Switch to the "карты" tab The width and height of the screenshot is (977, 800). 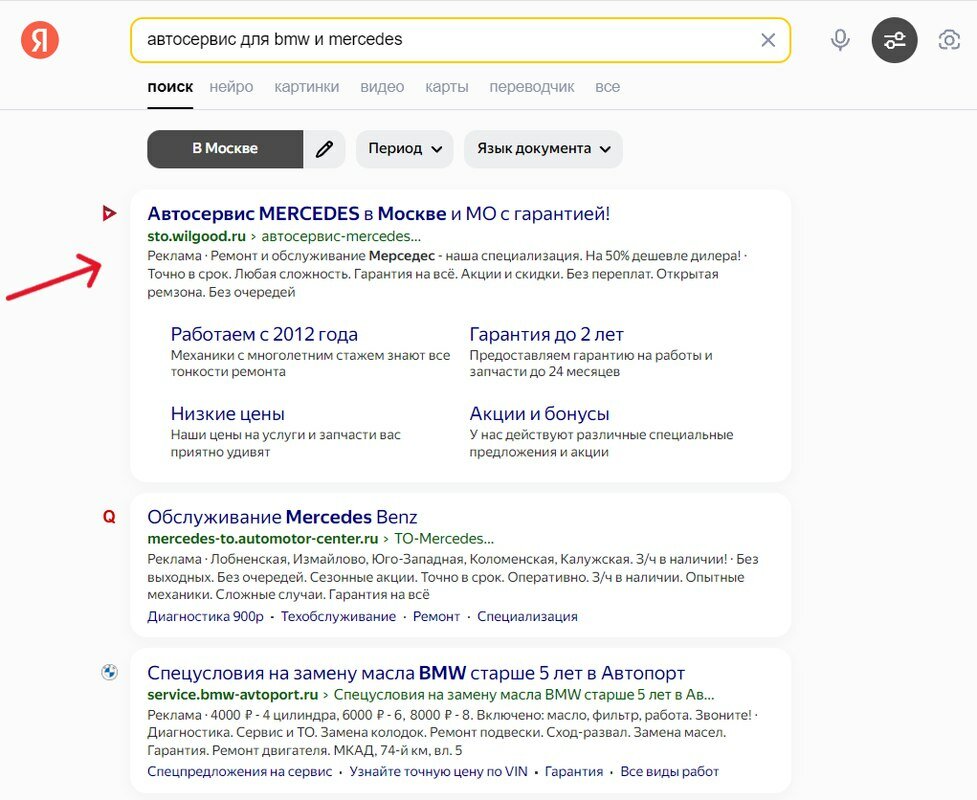(447, 87)
